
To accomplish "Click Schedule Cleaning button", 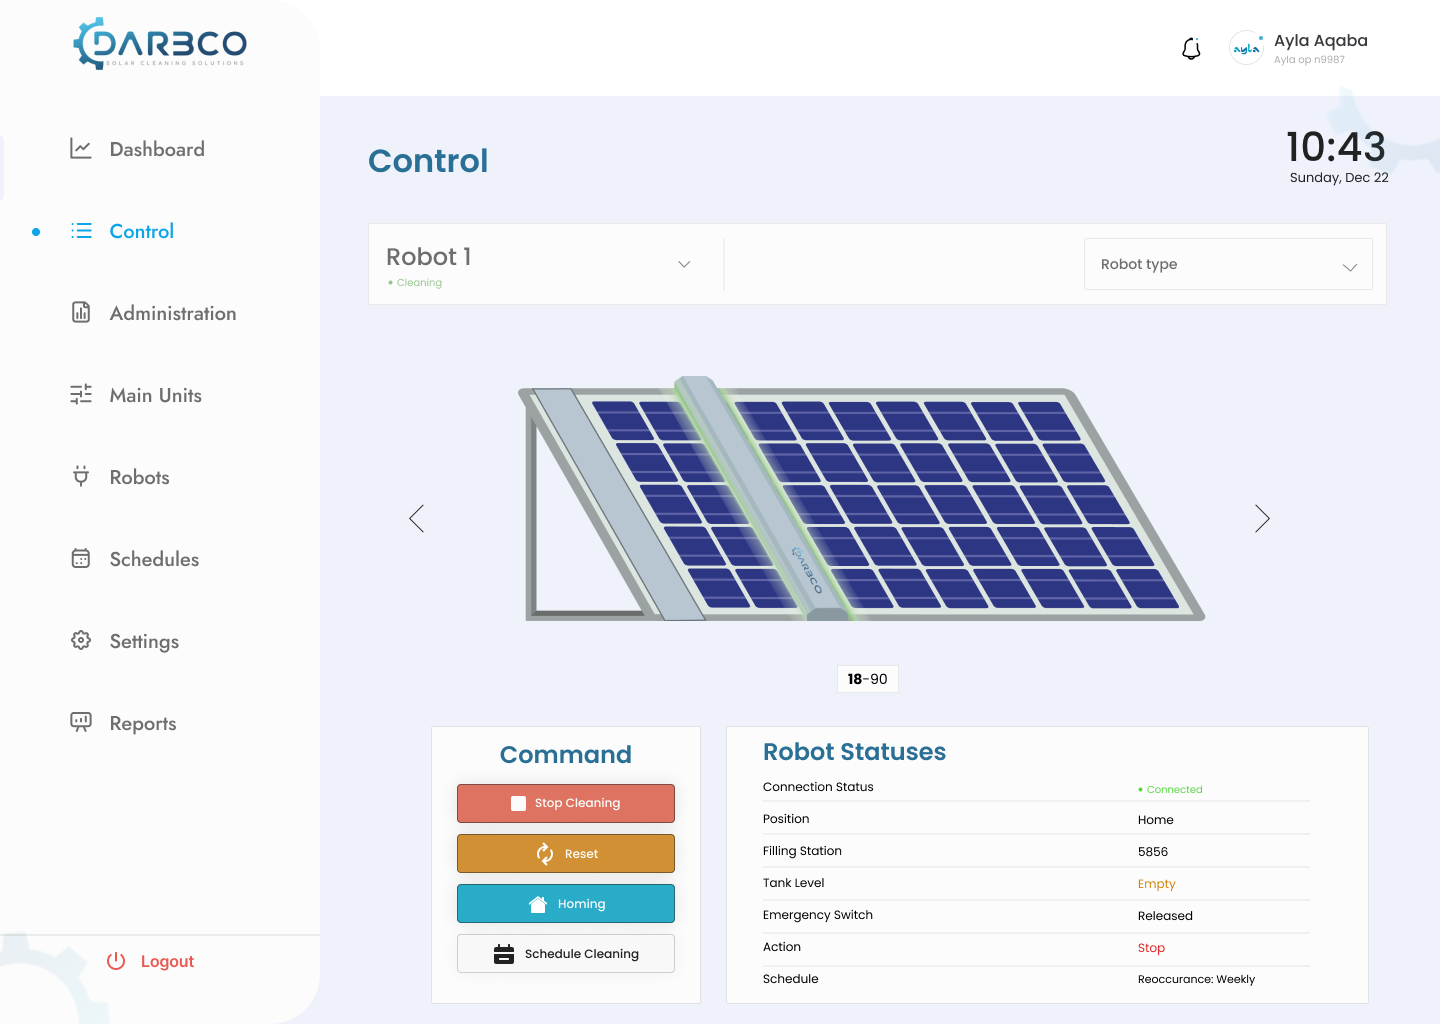I will click(566, 954).
